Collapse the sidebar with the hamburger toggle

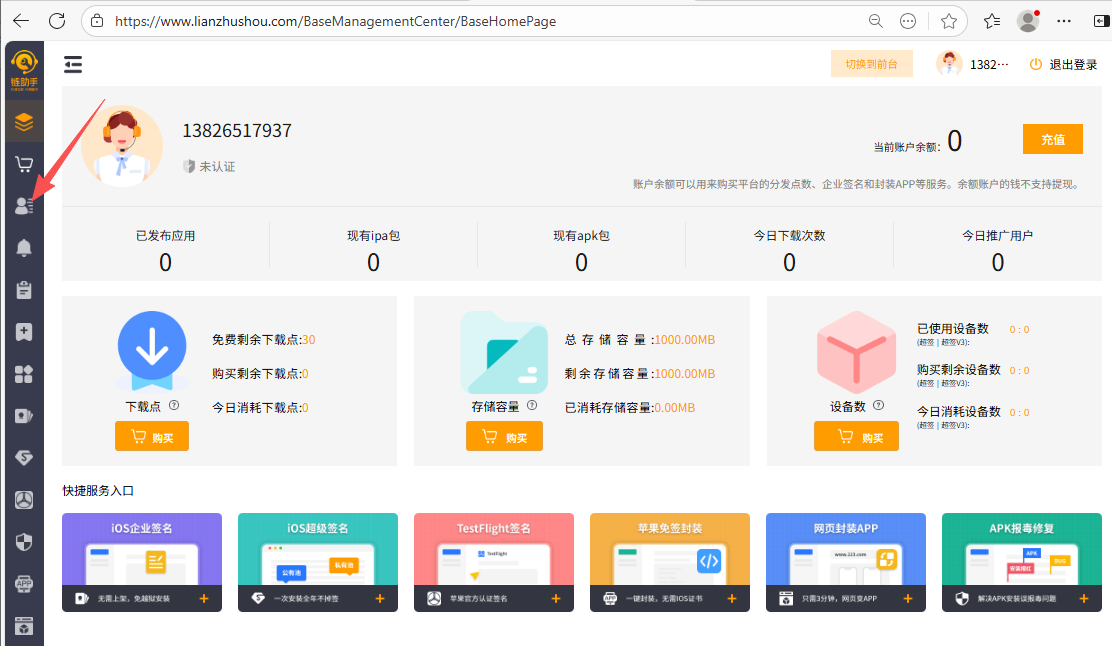73,65
